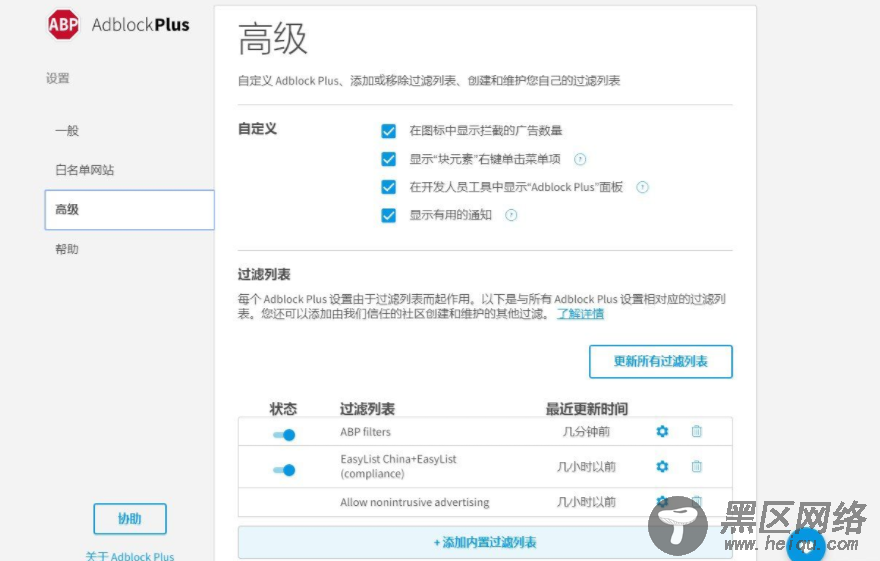Click the 最近更新时间 column header
The image size is (880, 561).
[586, 409]
